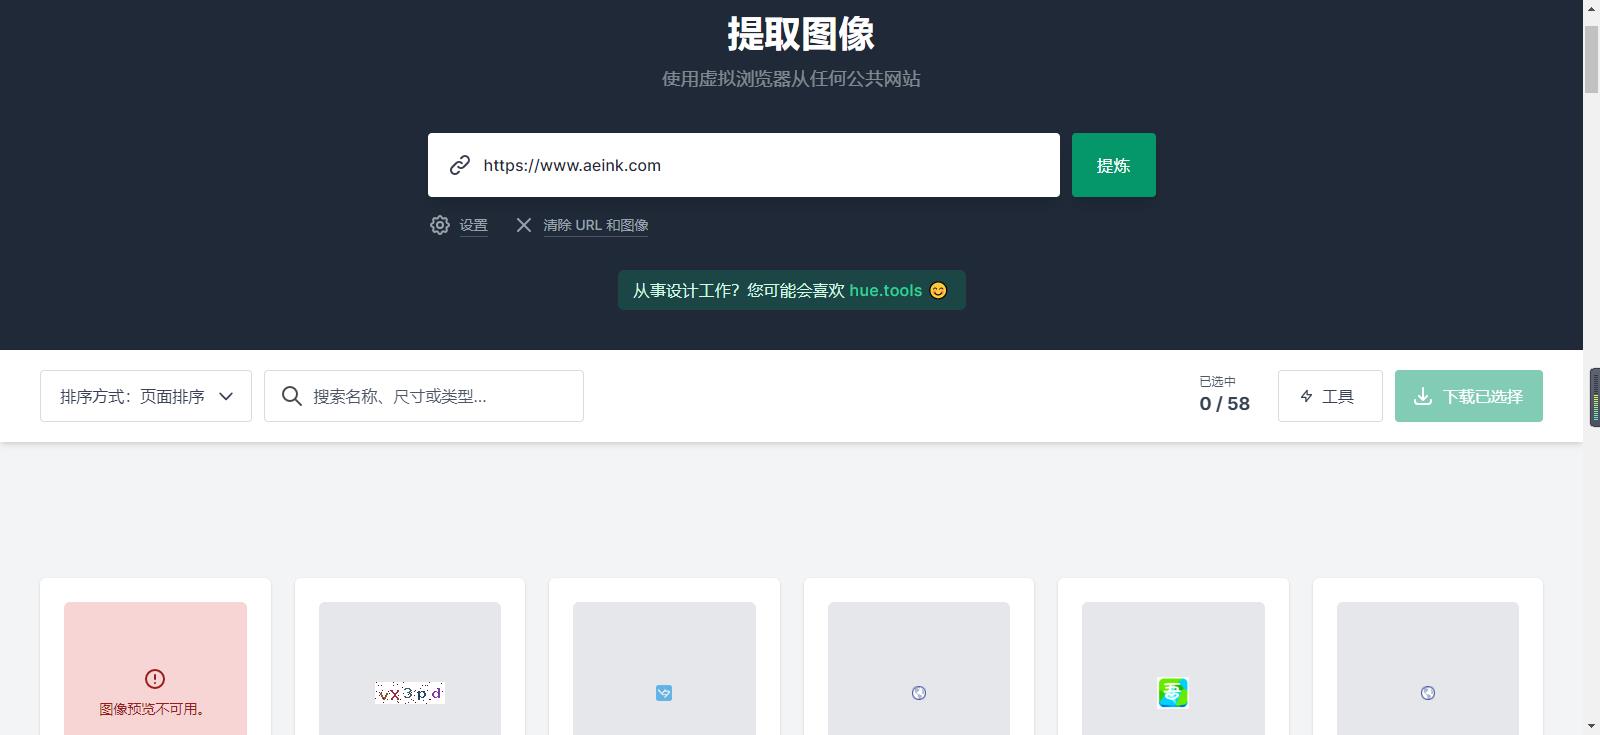Click the 工具 tools button
The width and height of the screenshot is (1600, 735).
[1330, 396]
